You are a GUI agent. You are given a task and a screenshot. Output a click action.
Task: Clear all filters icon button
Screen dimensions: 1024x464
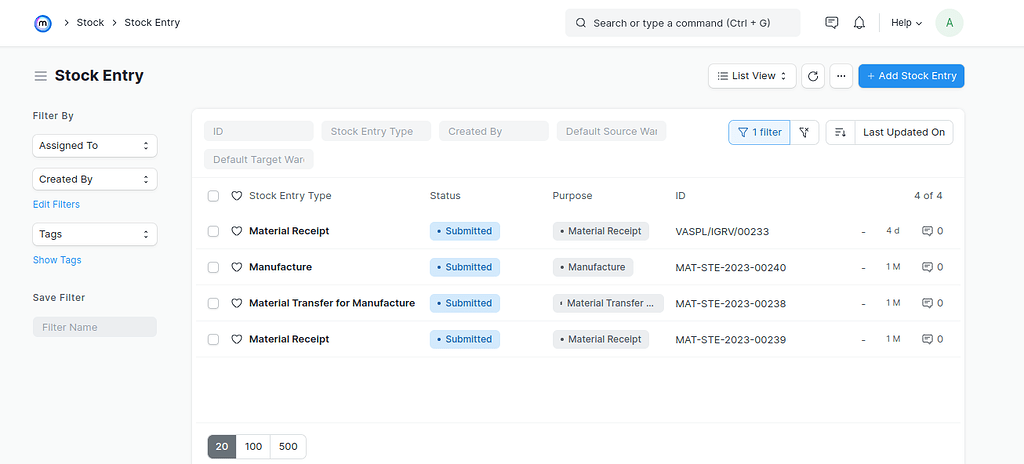(805, 133)
